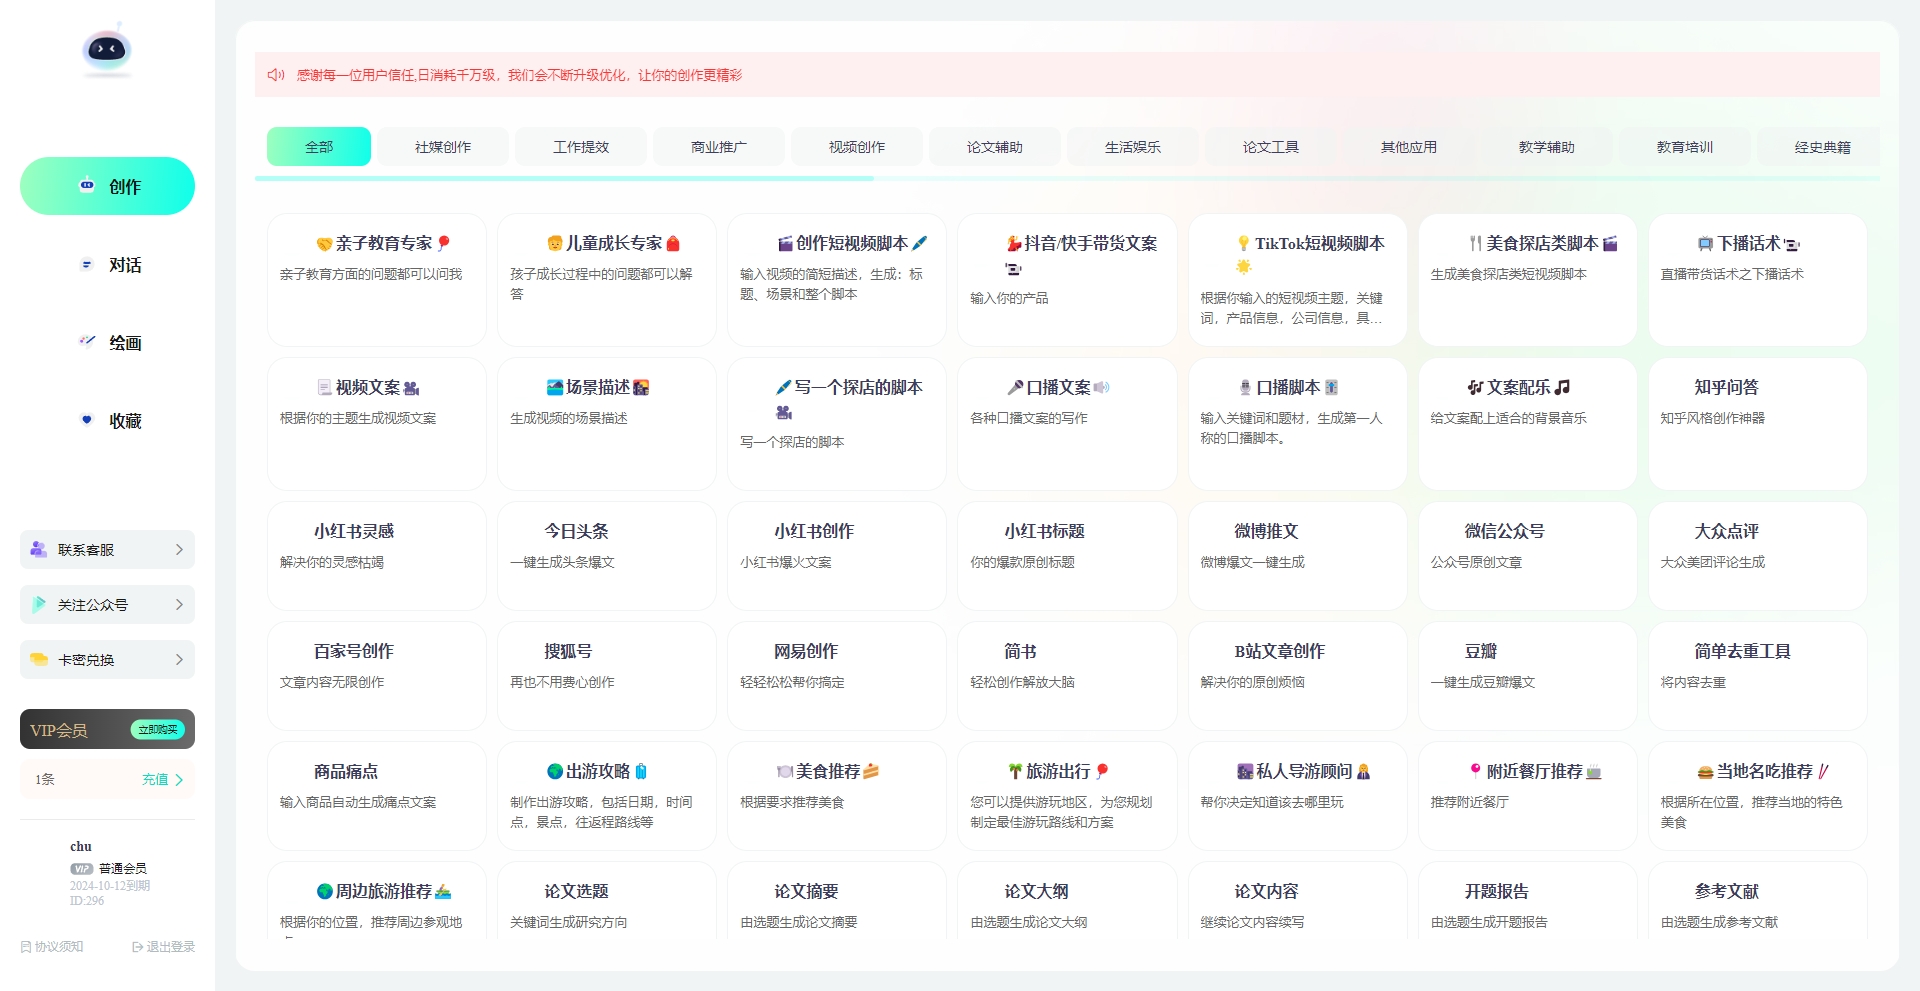Switch to the 论文辅助 category tab
The image size is (1920, 991).
(994, 146)
